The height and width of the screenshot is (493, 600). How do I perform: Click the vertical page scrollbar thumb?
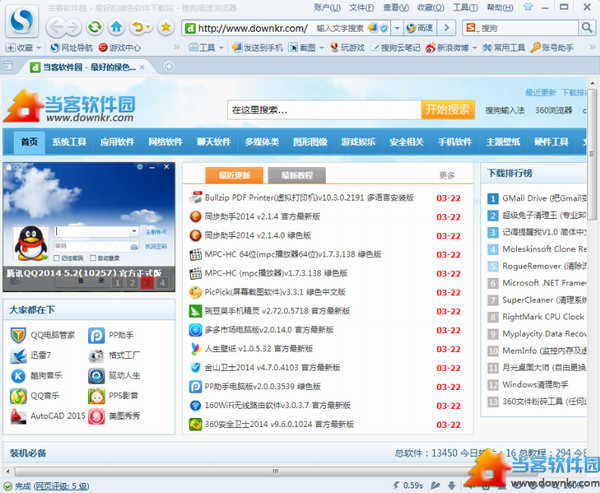coord(592,153)
